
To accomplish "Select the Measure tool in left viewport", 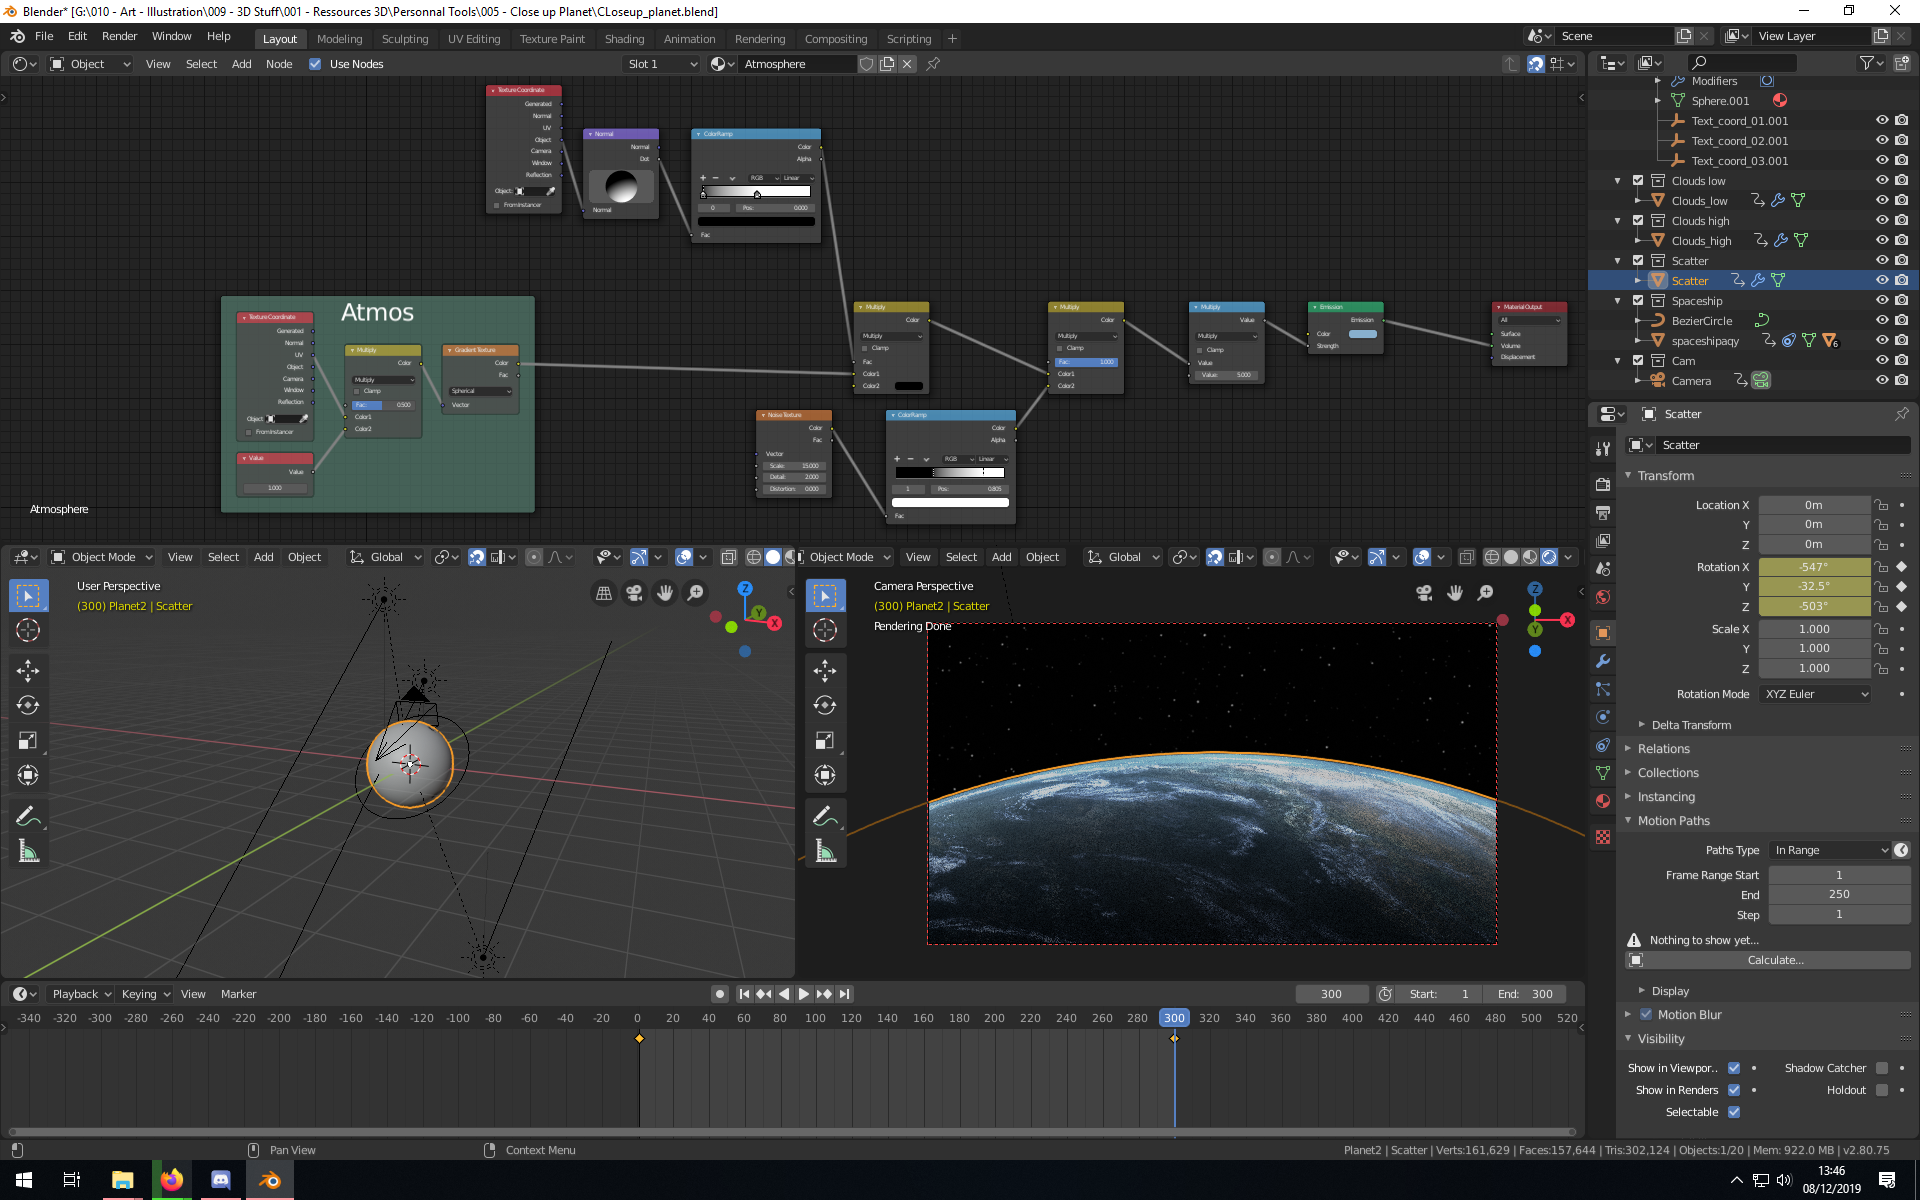I will click(28, 852).
